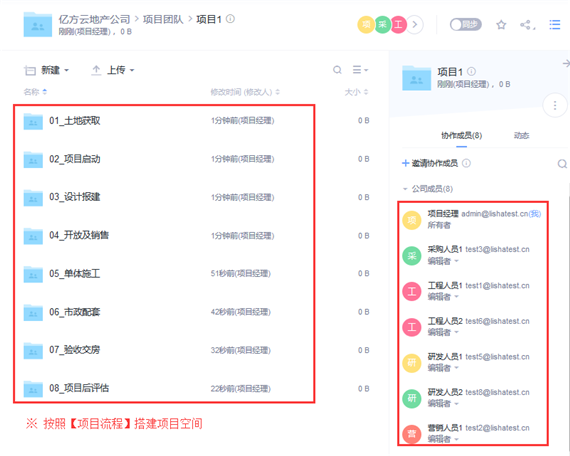Open the view mode list dropdown
Image resolution: width=570 pixels, height=456 pixels.
(360, 70)
